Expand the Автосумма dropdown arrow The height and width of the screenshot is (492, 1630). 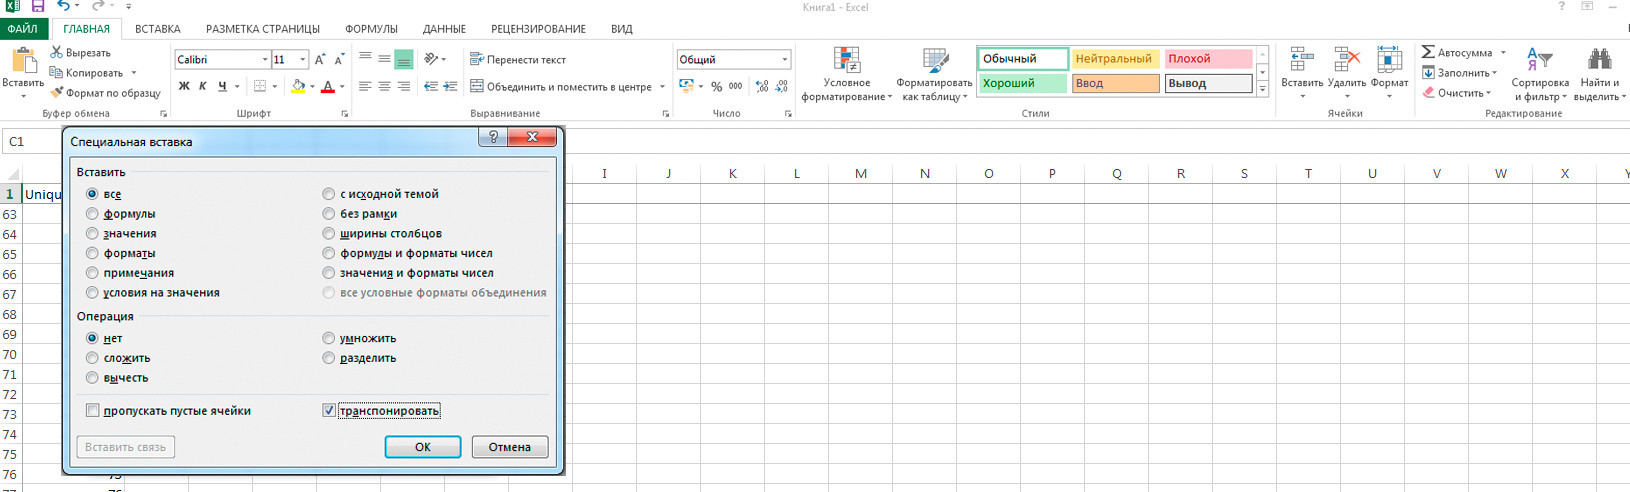(1503, 53)
